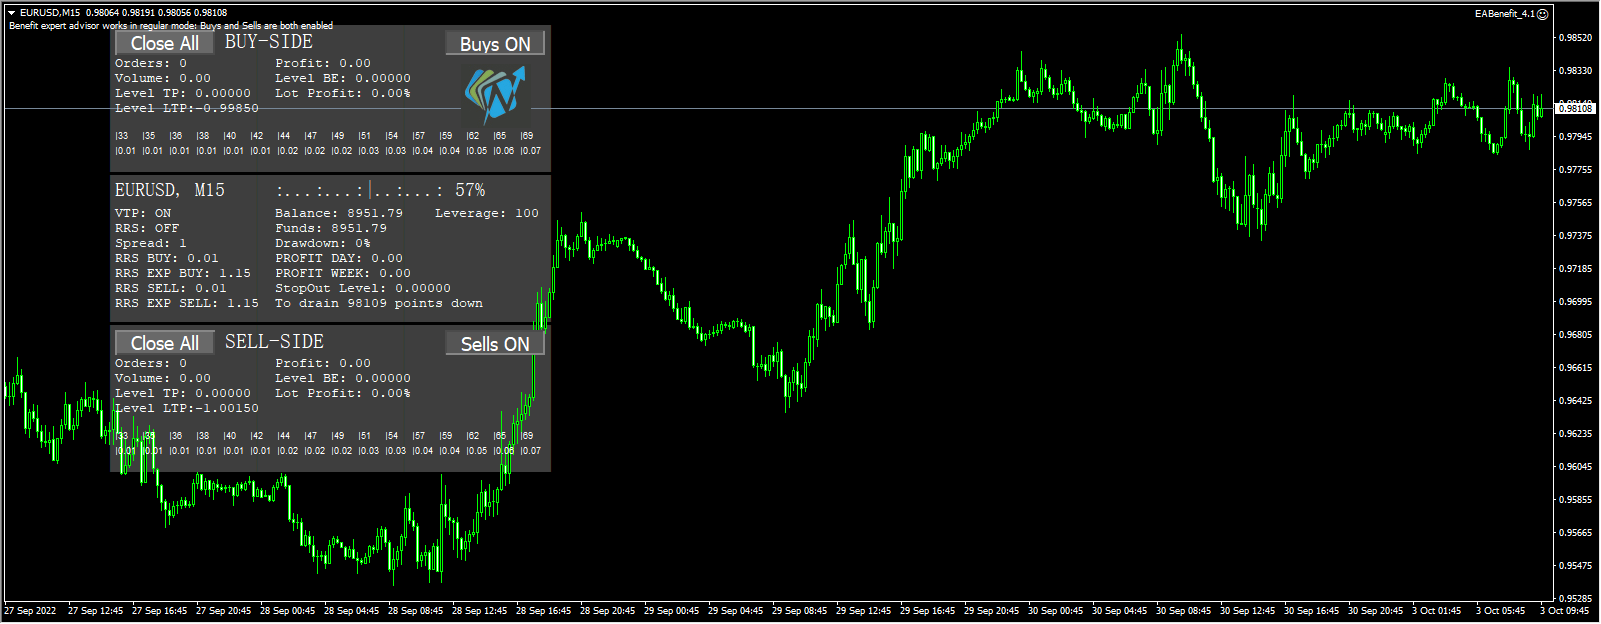1601x624 pixels.
Task: Click Lot Profit: 0.00% in the SELL-SIDE panel
Action: pyautogui.click(x=343, y=393)
